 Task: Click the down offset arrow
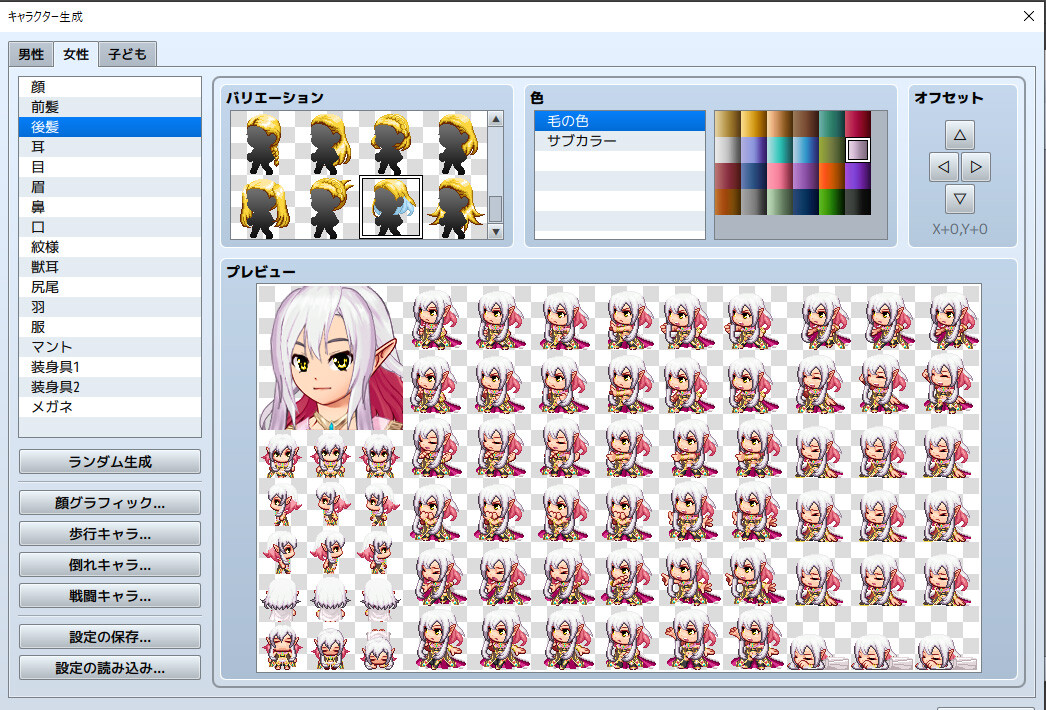(x=961, y=198)
